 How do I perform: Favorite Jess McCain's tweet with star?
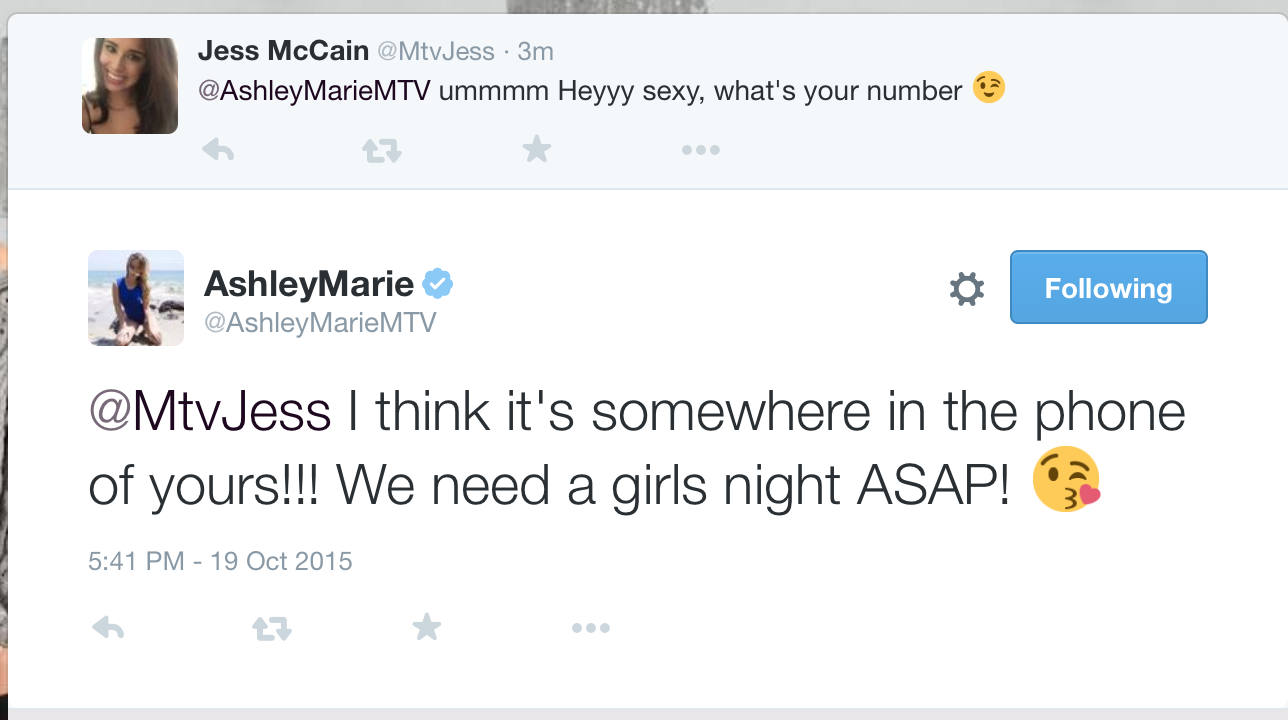537,150
